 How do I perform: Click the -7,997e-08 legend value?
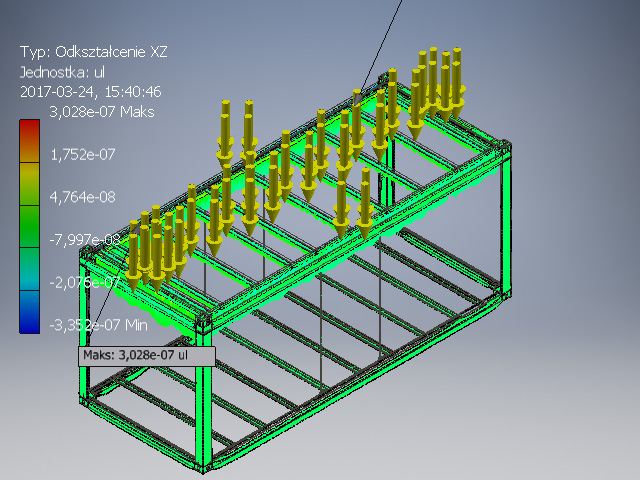pyautogui.click(x=82, y=239)
